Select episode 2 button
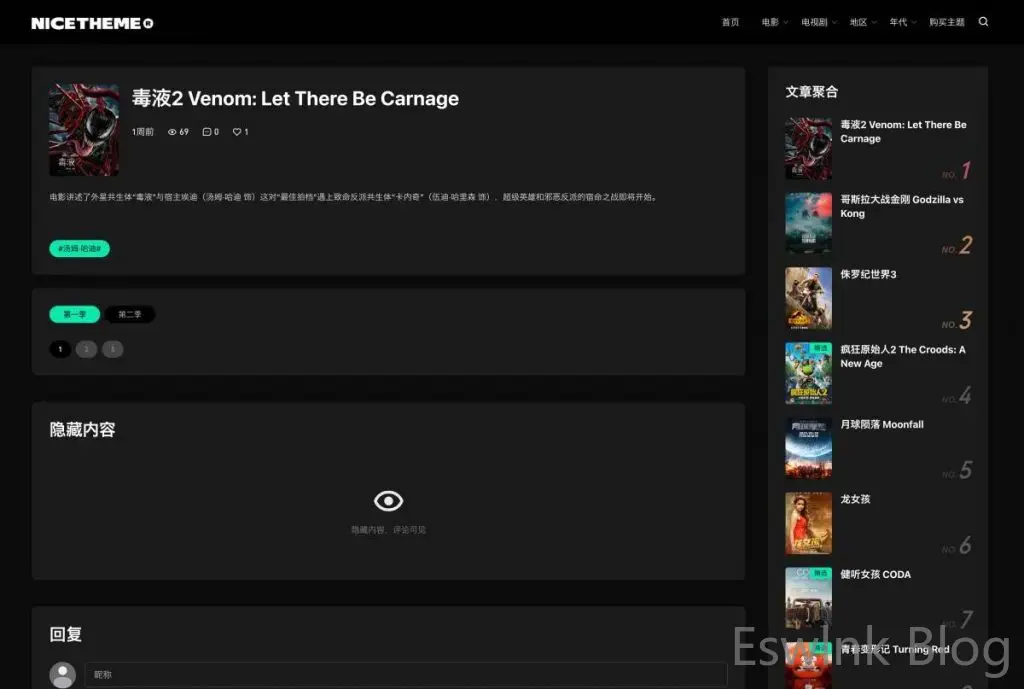This screenshot has height=689, width=1024. (x=86, y=349)
